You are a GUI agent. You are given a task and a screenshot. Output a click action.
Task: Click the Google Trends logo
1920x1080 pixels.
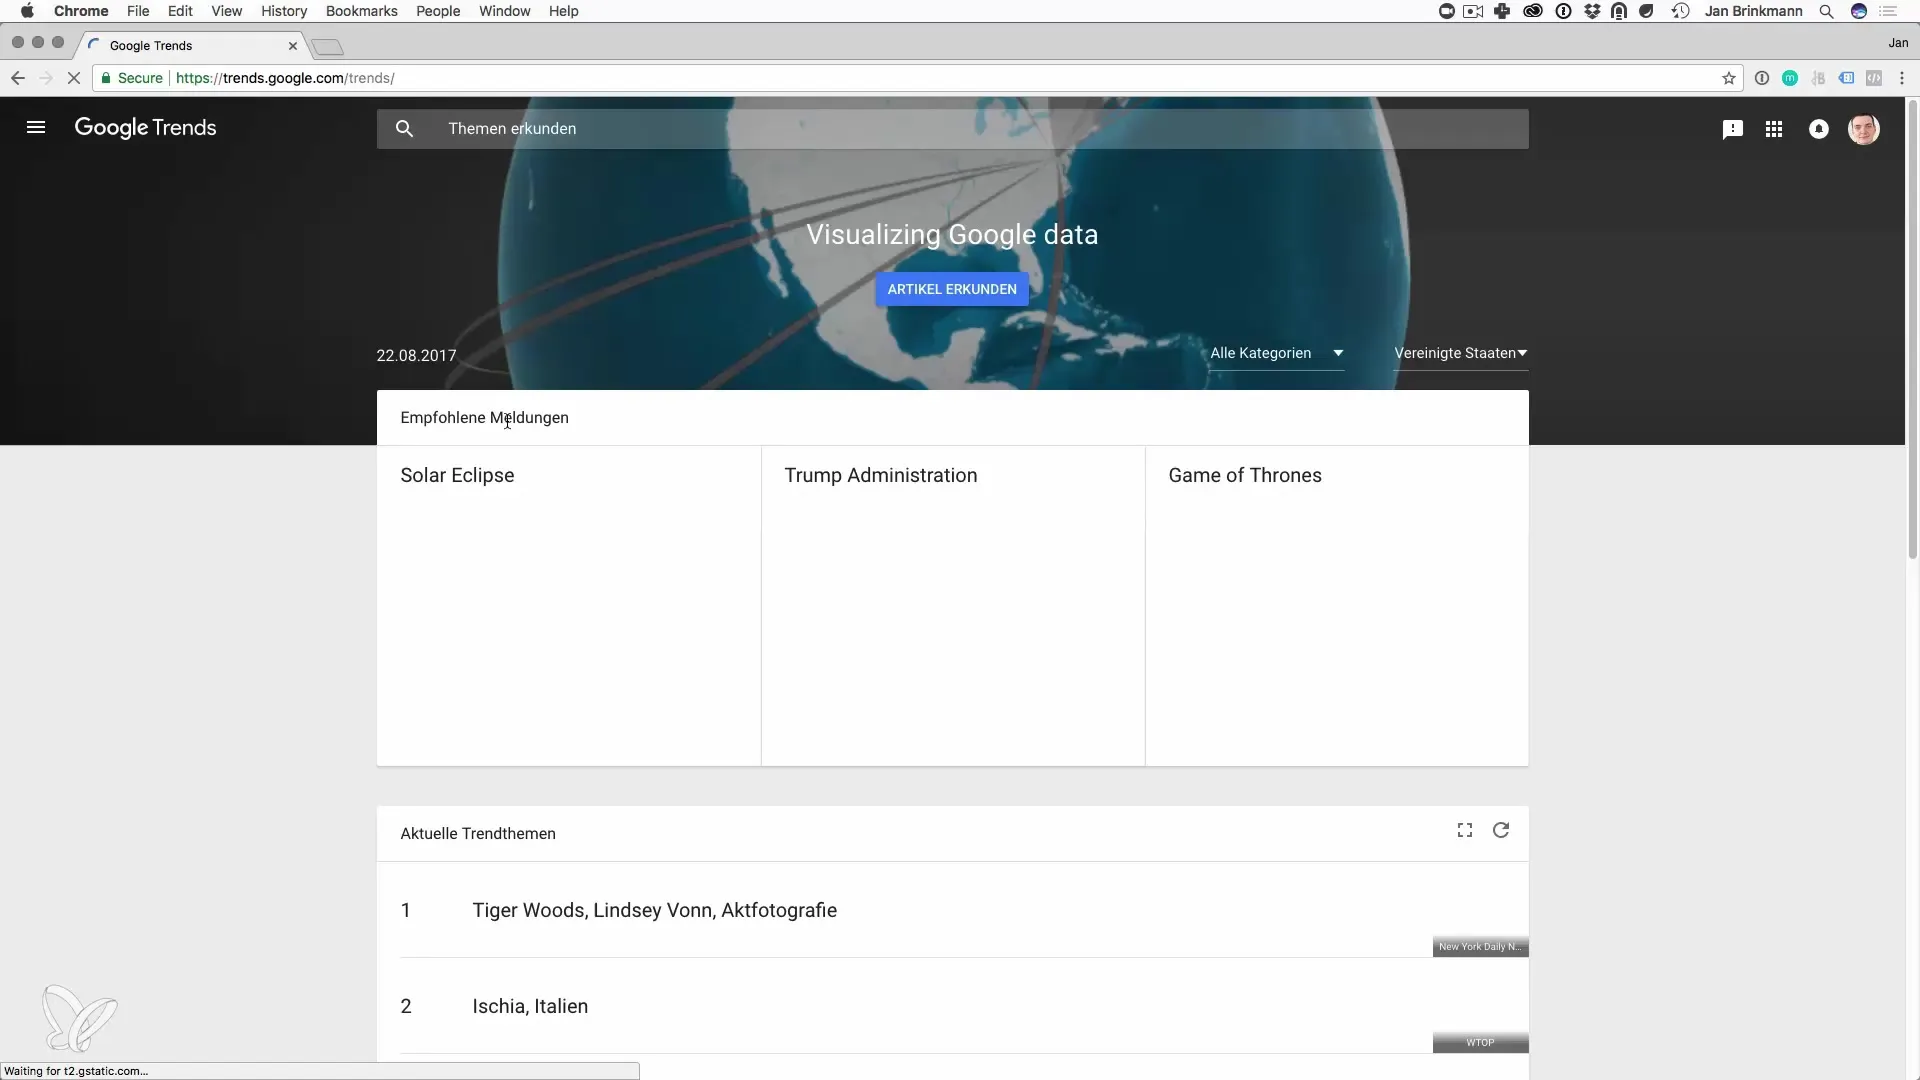(145, 128)
